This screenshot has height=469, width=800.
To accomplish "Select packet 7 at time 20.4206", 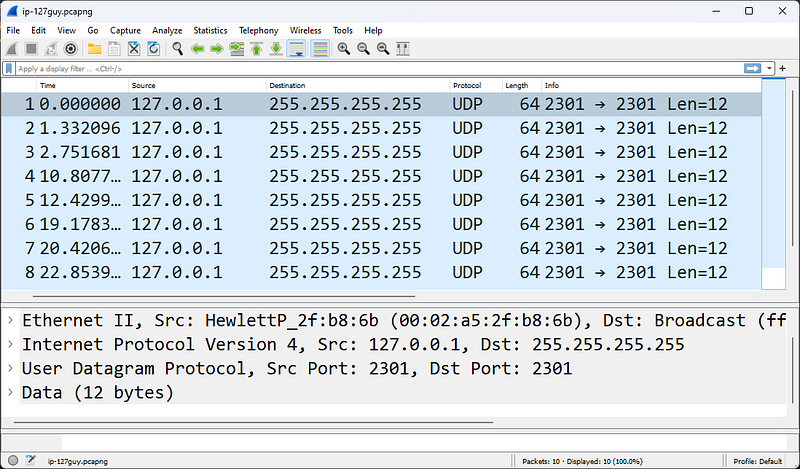I will pos(381,248).
